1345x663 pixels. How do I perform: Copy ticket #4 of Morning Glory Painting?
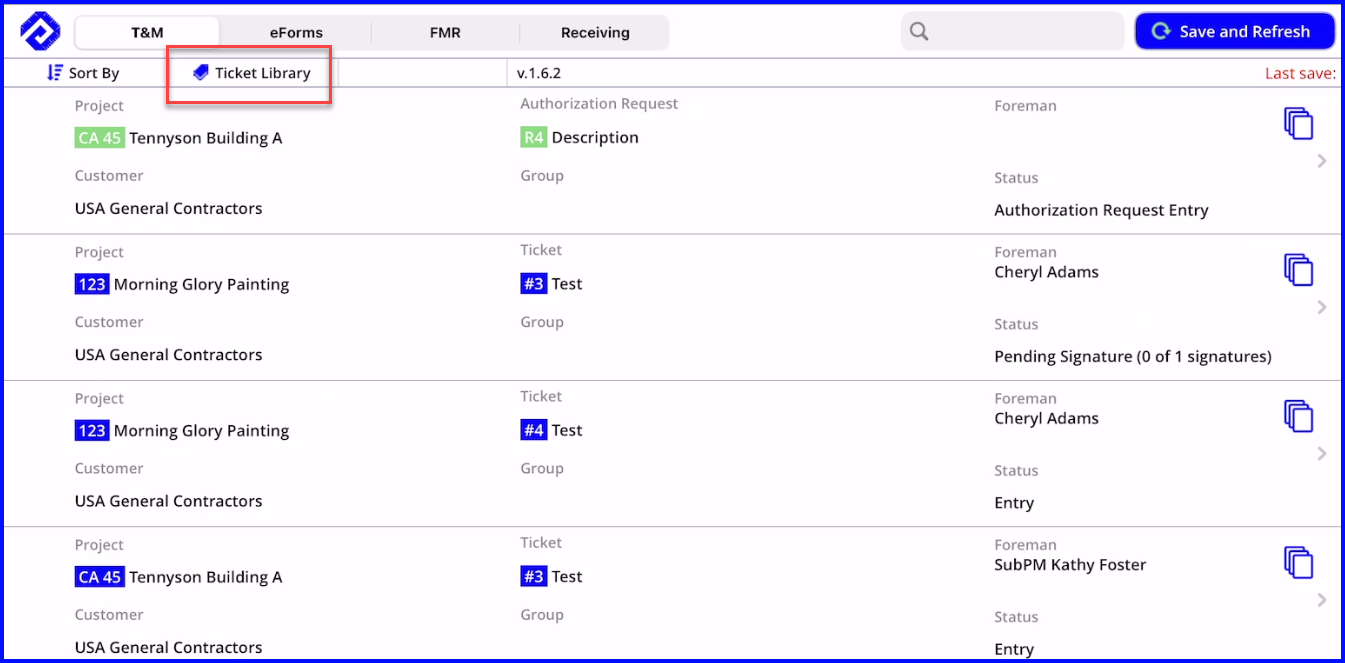pyautogui.click(x=1298, y=416)
